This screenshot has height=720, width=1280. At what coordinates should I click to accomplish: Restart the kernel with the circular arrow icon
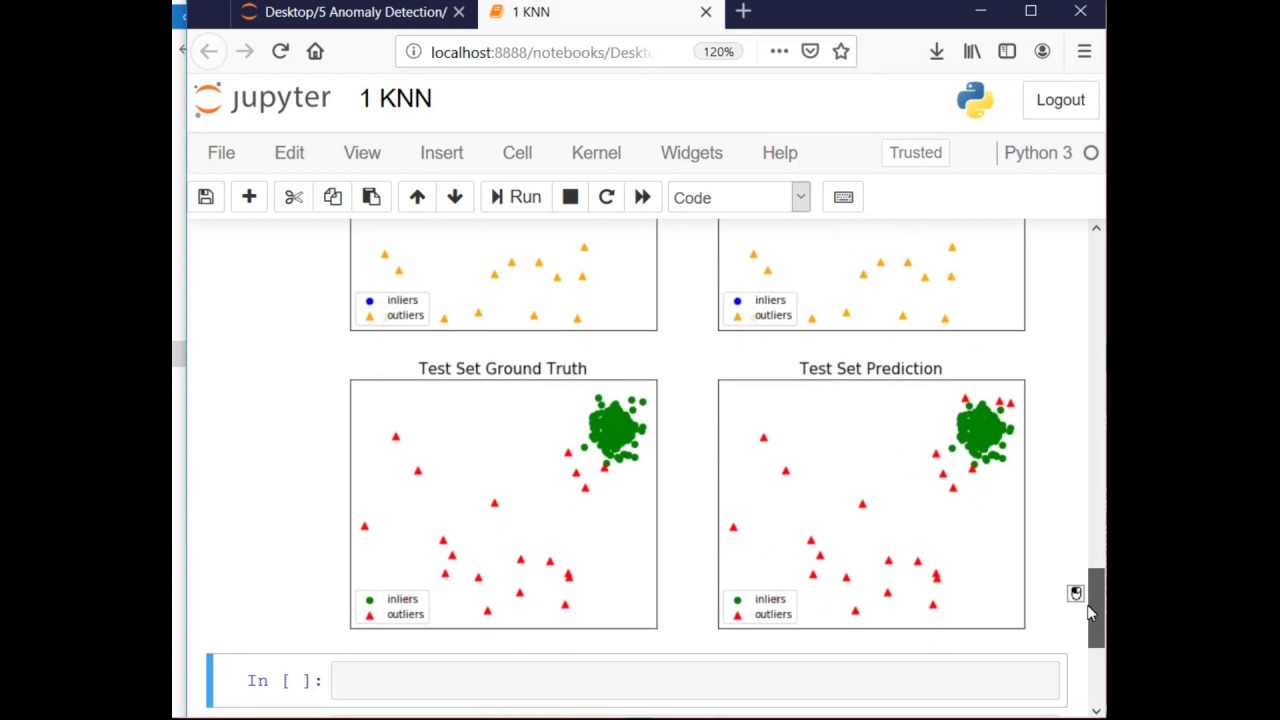tap(606, 197)
